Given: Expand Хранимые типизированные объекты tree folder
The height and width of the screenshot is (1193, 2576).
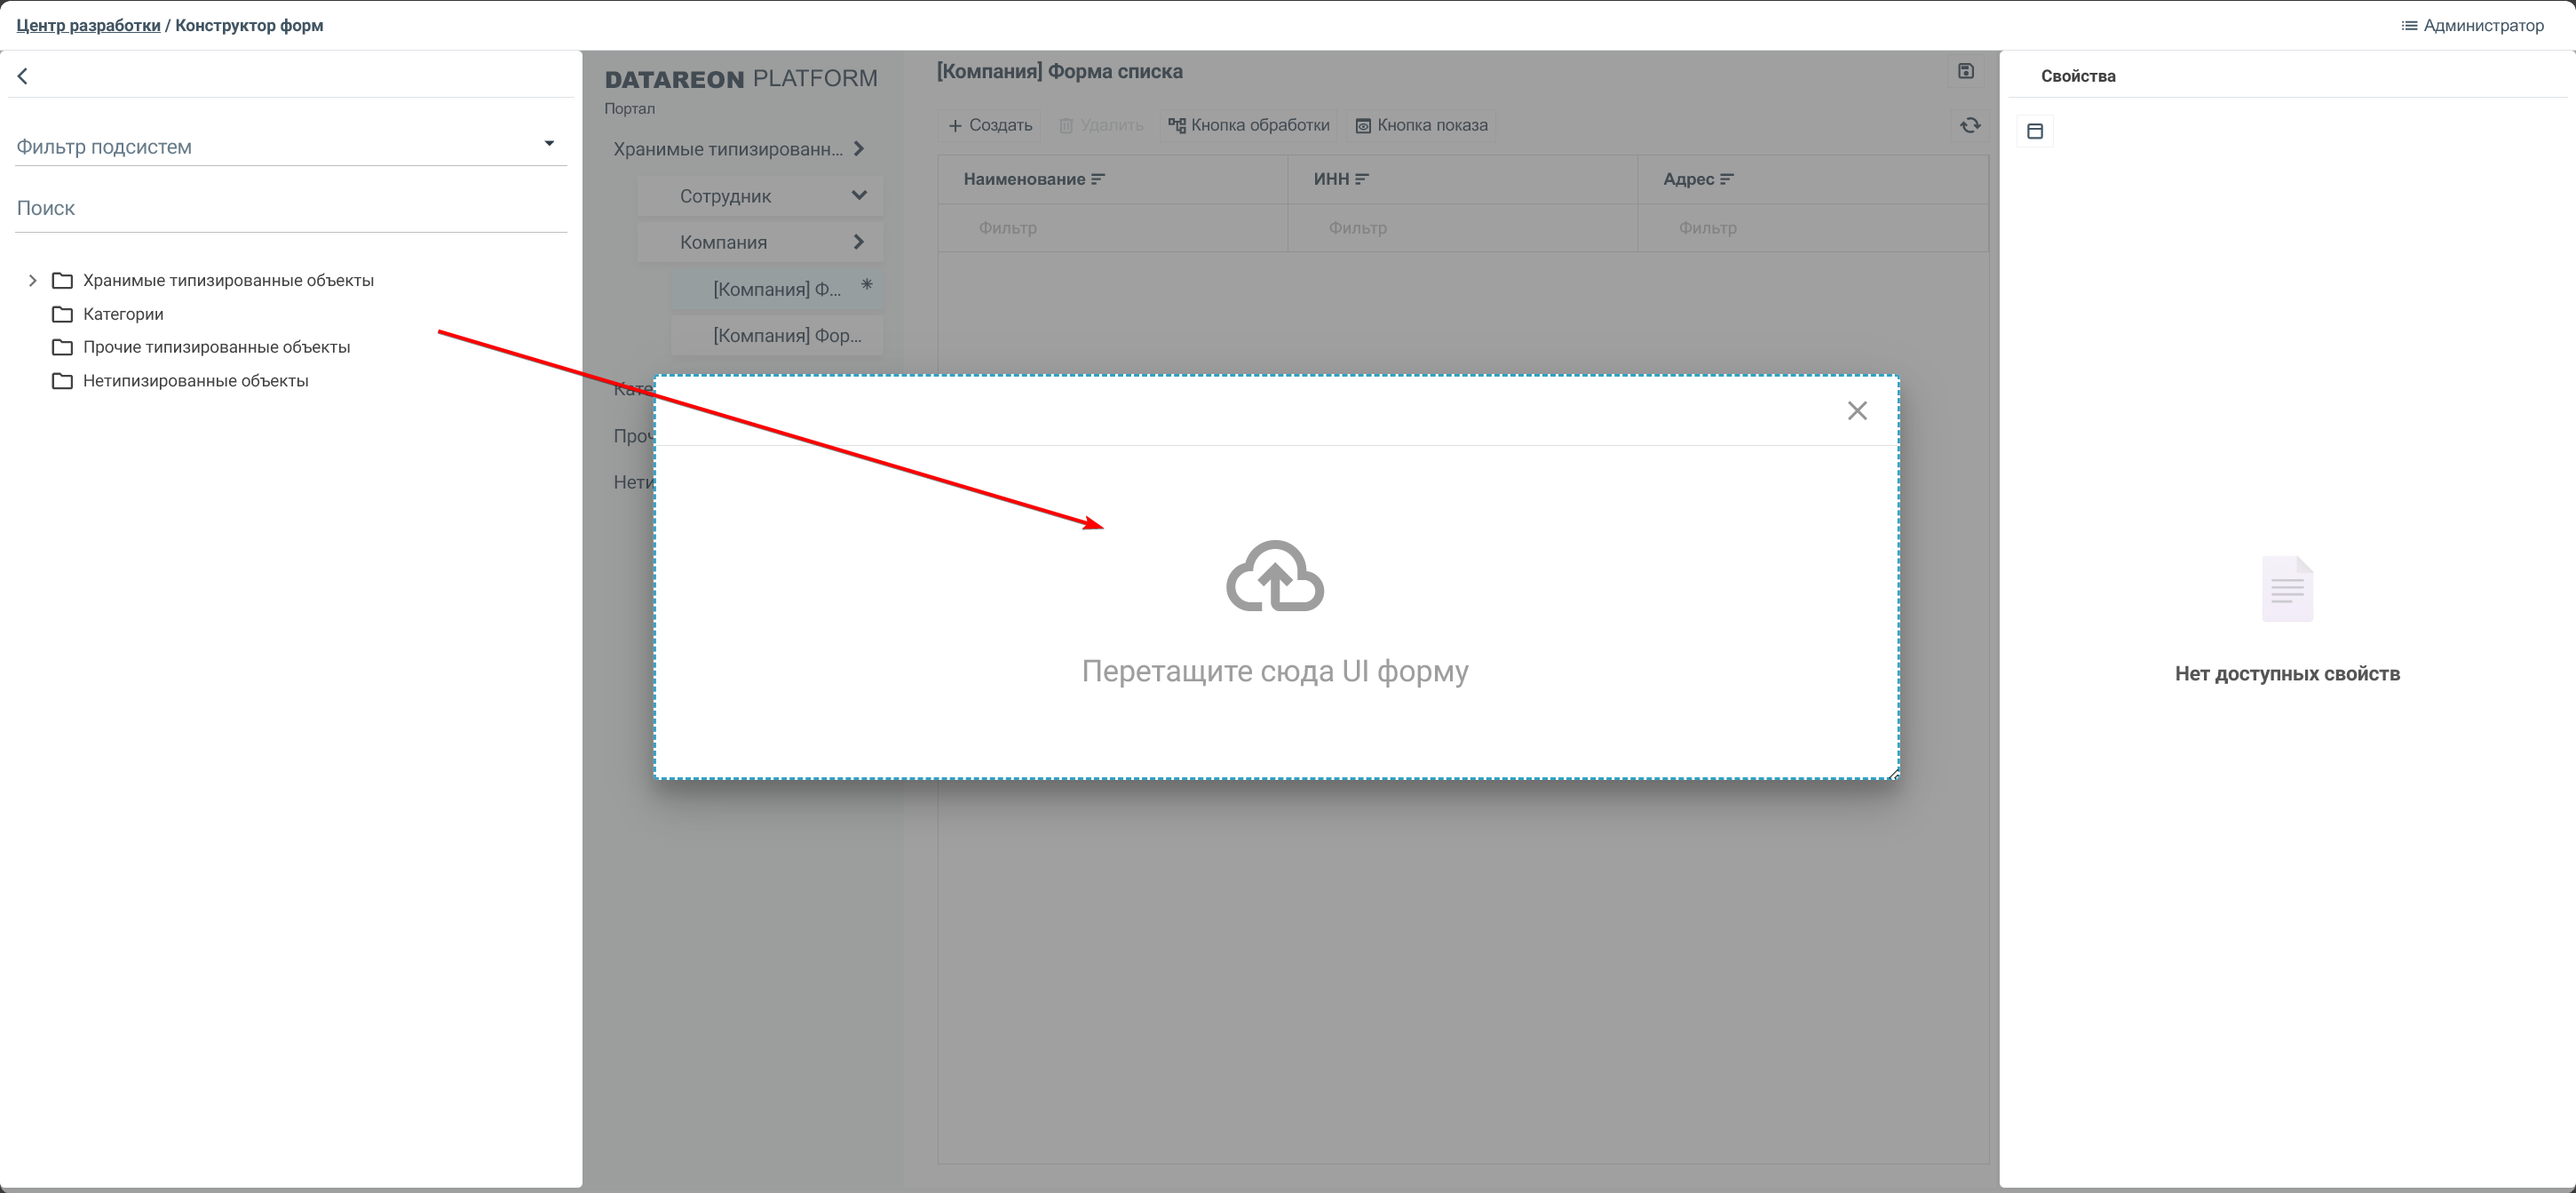Looking at the screenshot, I should tap(33, 281).
